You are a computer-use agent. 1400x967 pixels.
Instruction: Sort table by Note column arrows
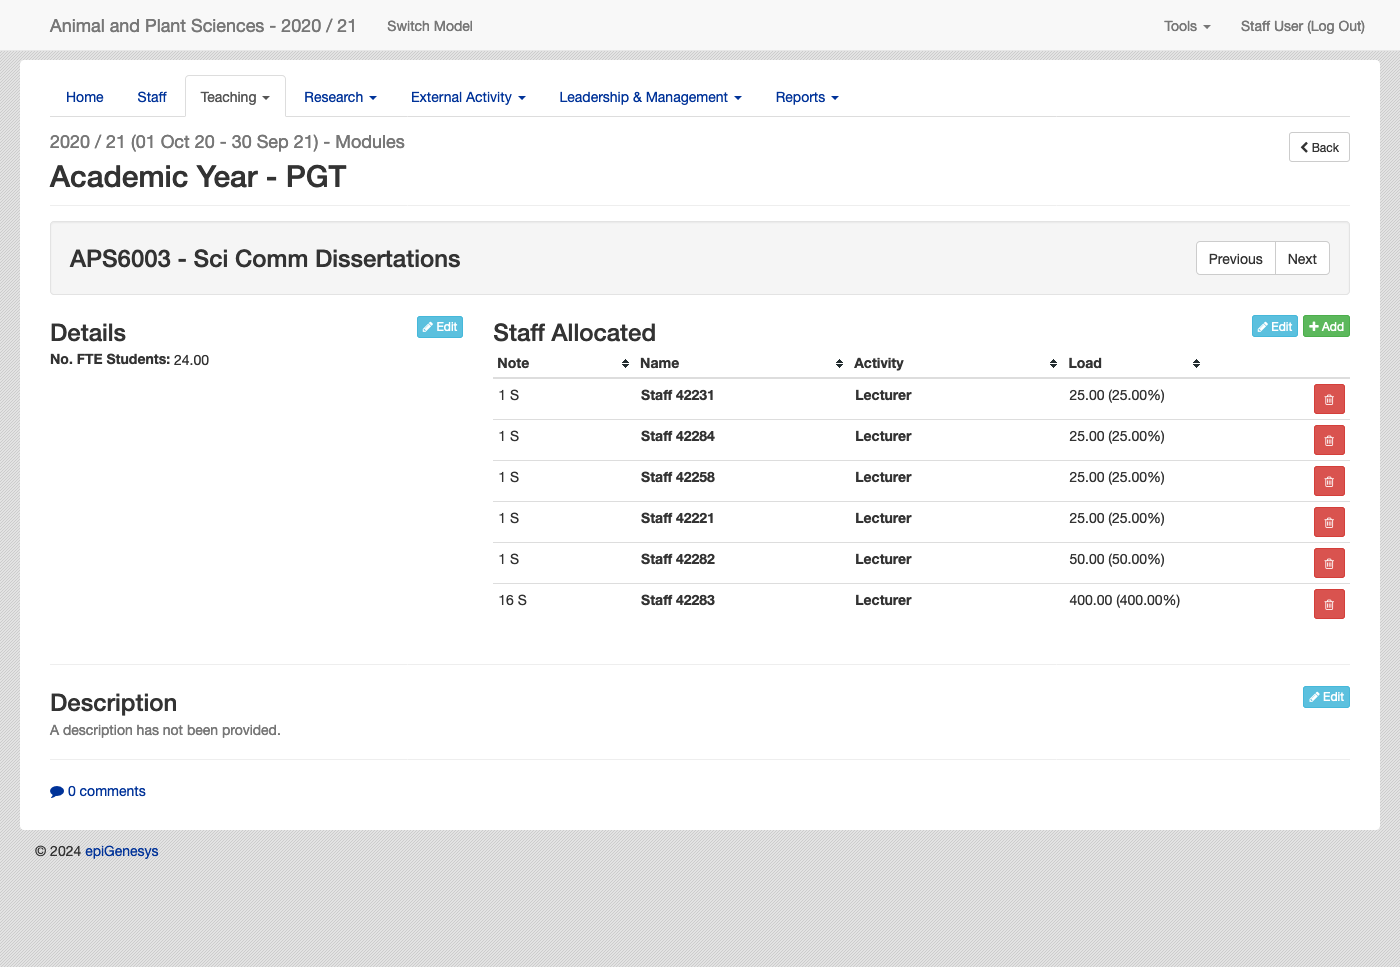coord(625,364)
